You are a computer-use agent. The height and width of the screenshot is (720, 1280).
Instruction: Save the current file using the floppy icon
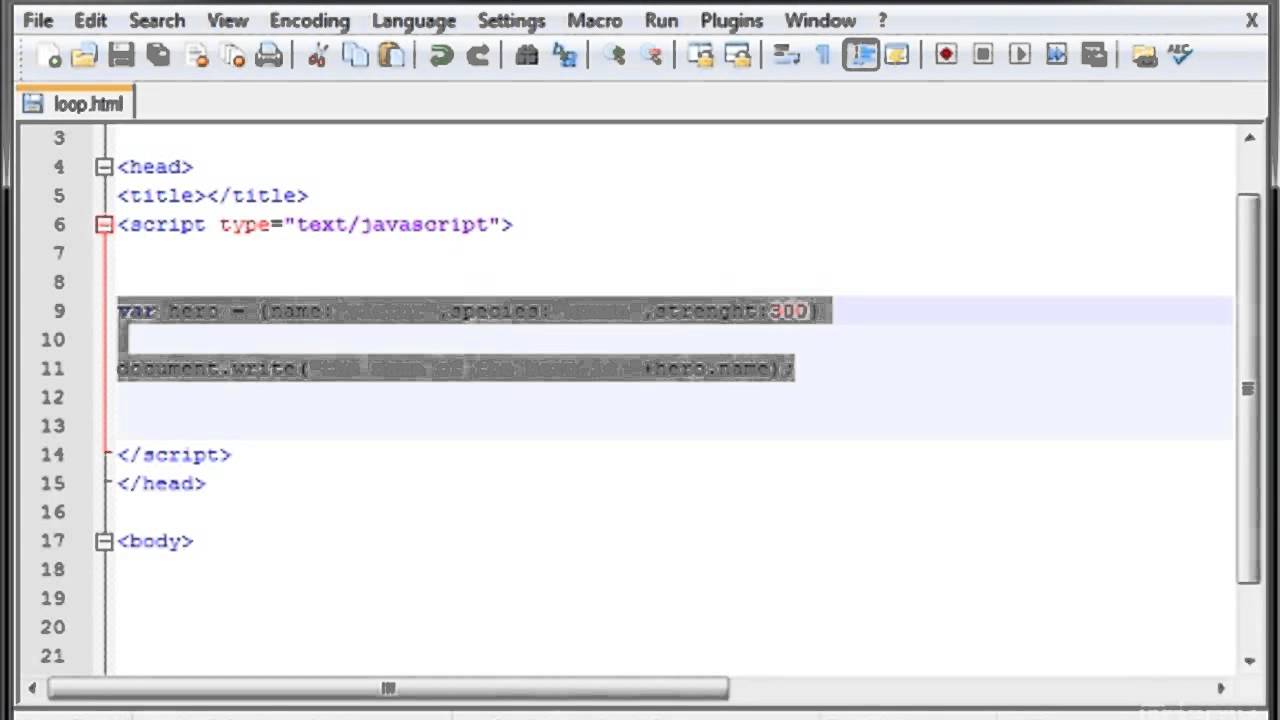click(x=121, y=55)
